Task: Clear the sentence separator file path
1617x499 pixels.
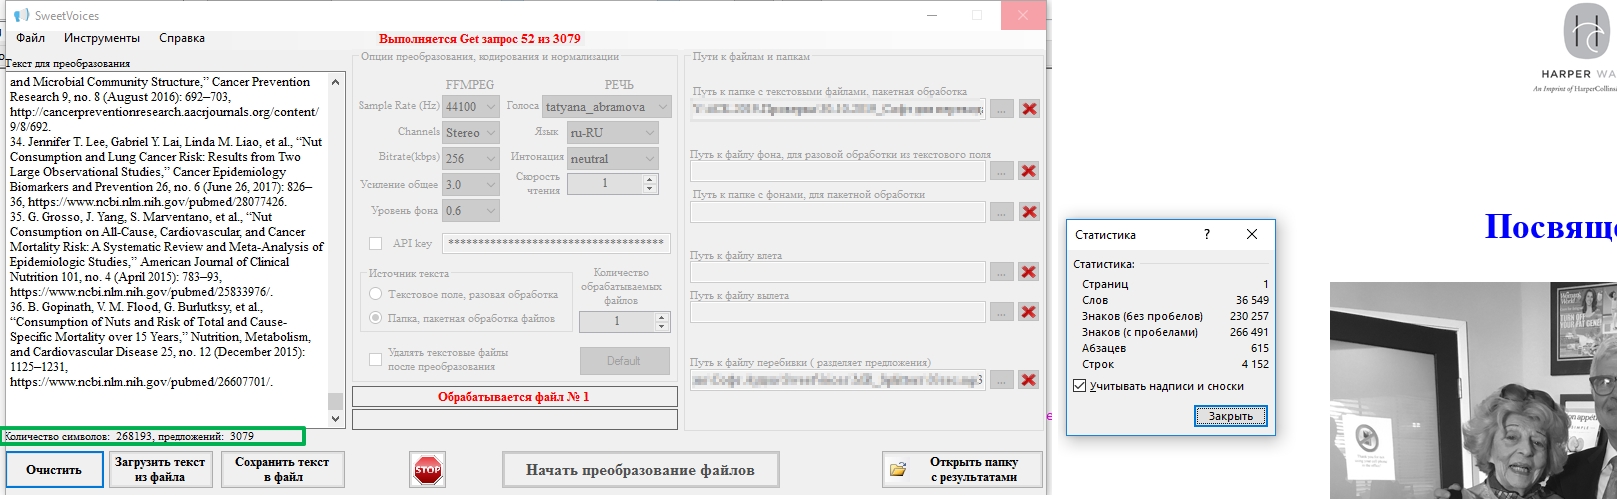Action: pyautogui.click(x=1028, y=379)
